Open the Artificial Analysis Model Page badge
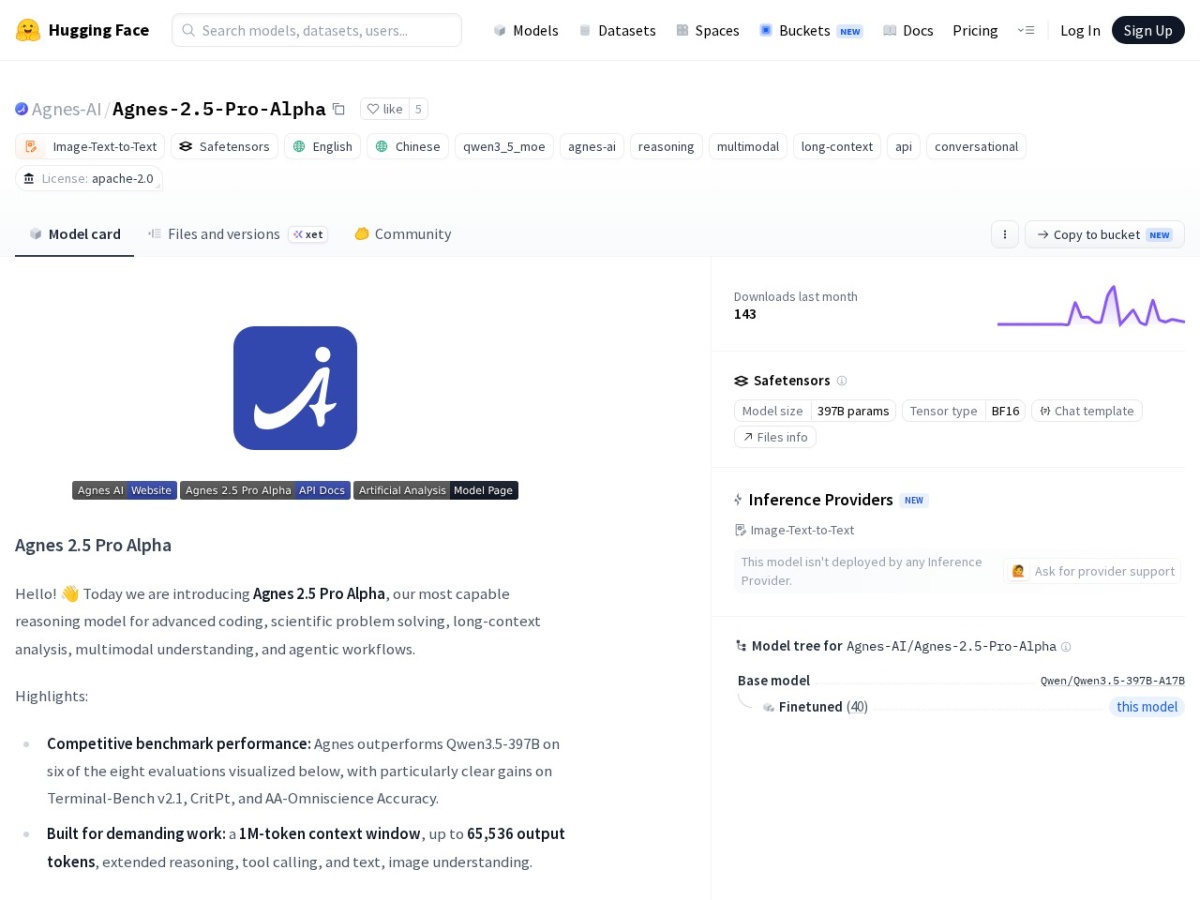Viewport: 1200px width, 900px height. pyautogui.click(x=436, y=490)
